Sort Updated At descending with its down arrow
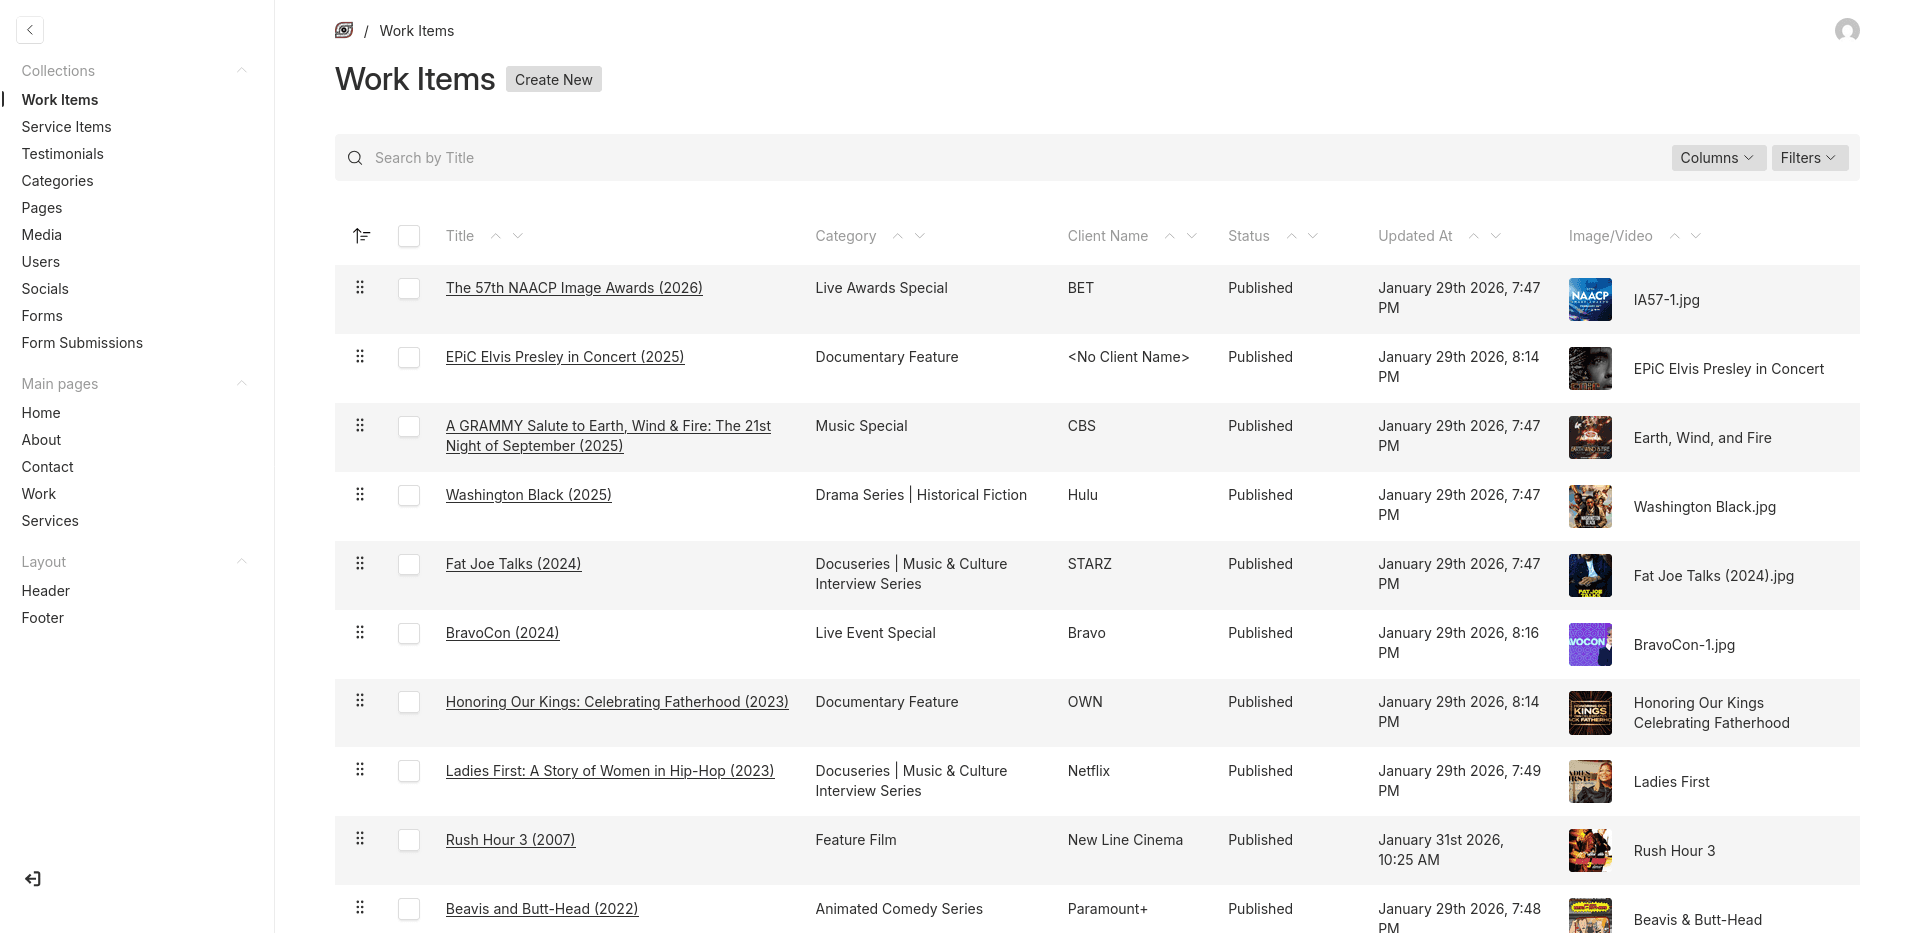This screenshot has width=1920, height=933. coord(1496,235)
